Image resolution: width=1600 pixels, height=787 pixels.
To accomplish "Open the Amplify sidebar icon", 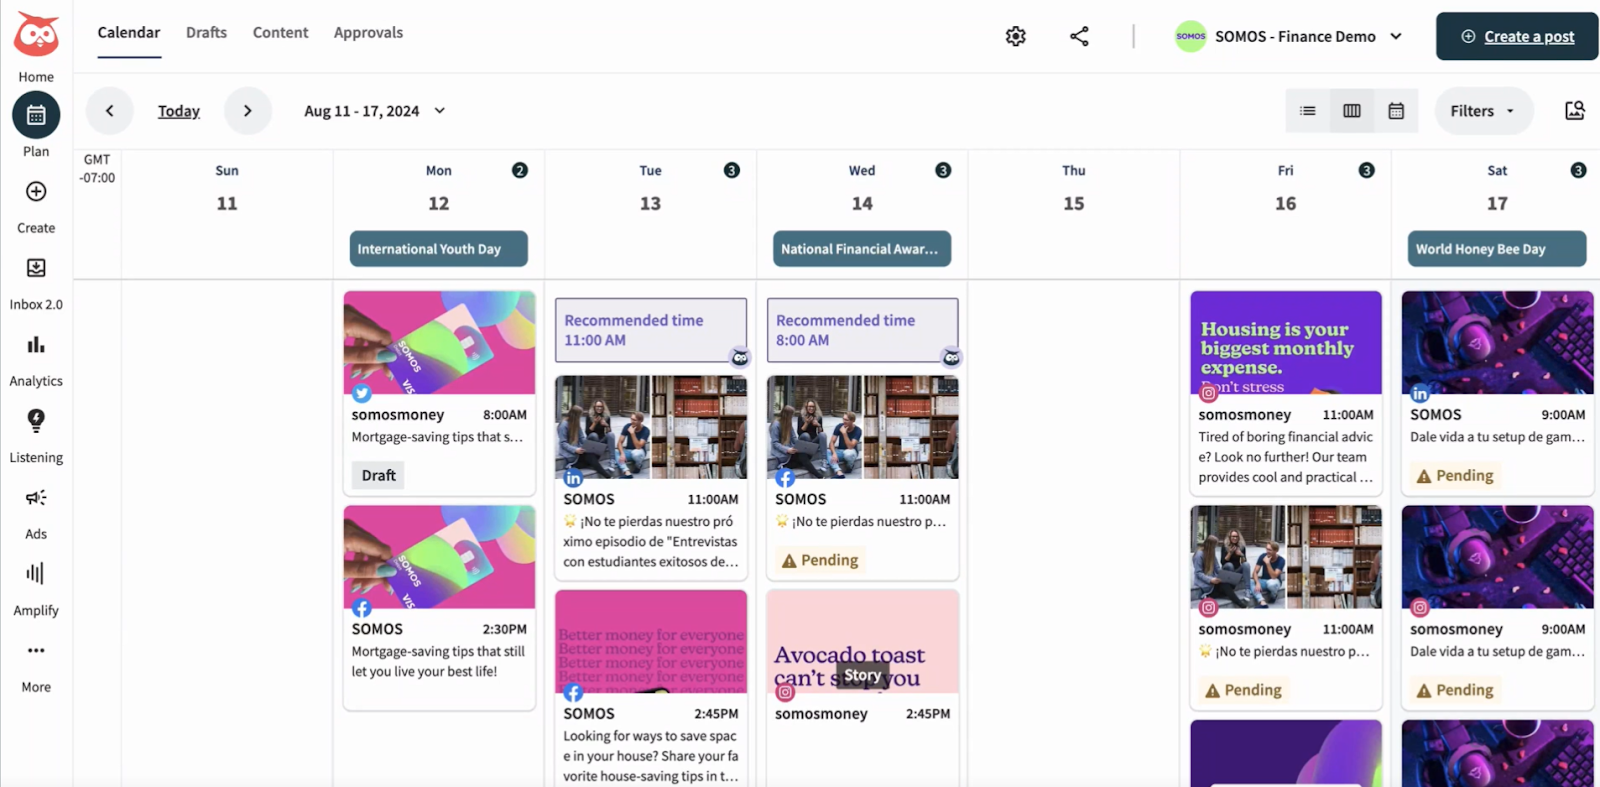I will [36, 574].
